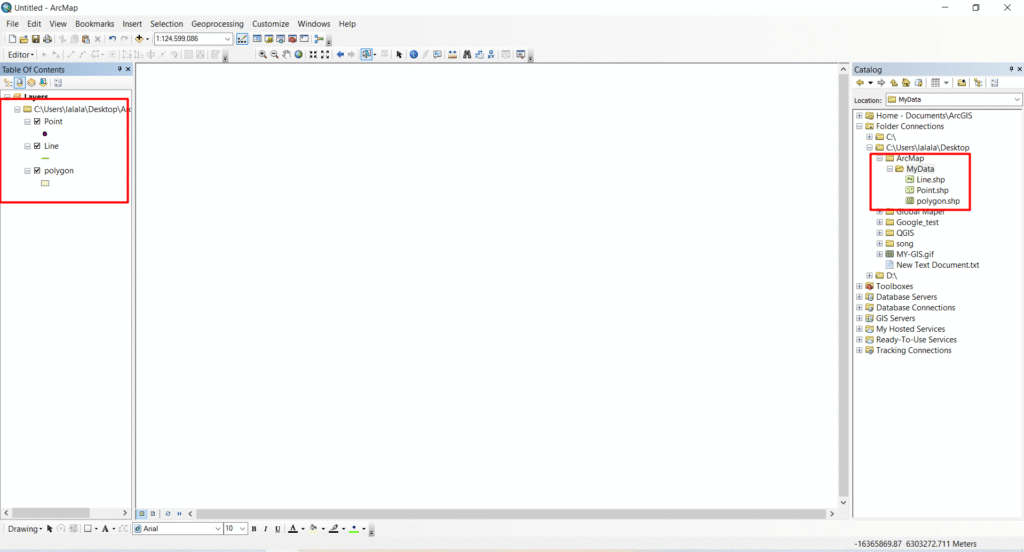Uncheck the polygon layer visibility
This screenshot has height=552, width=1024.
coord(37,170)
